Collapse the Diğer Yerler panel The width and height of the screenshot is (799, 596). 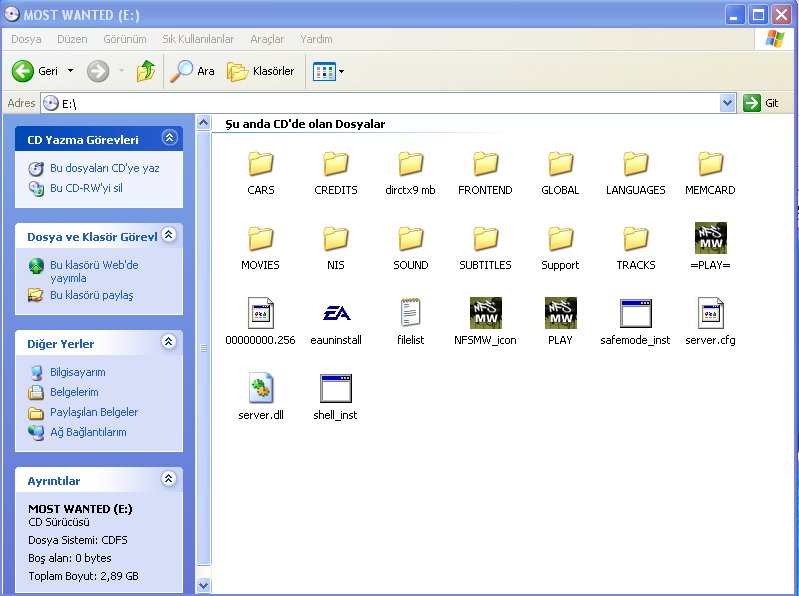(169, 341)
